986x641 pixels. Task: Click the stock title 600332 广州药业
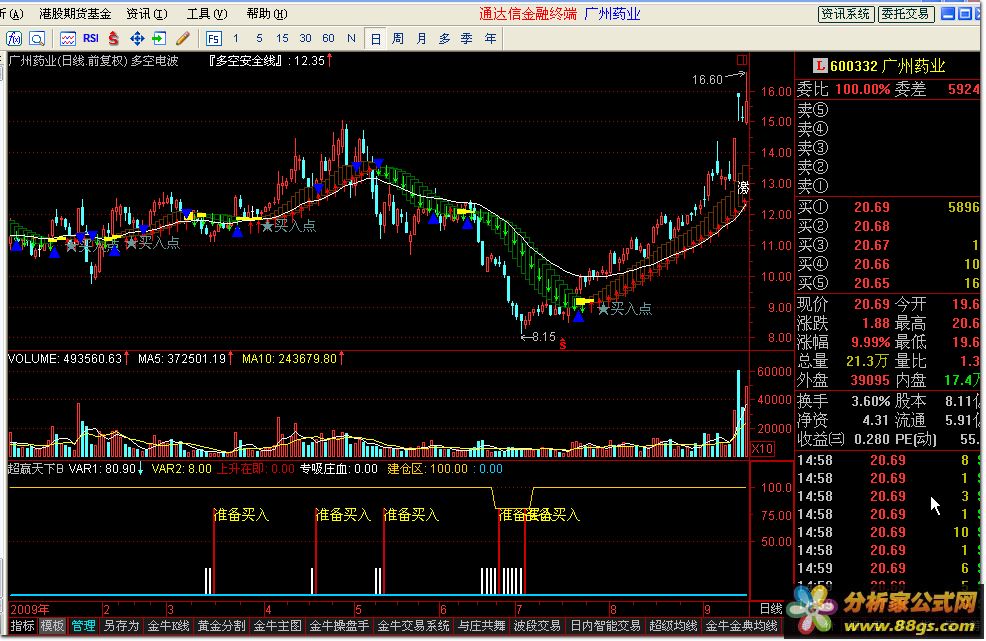[x=888, y=66]
